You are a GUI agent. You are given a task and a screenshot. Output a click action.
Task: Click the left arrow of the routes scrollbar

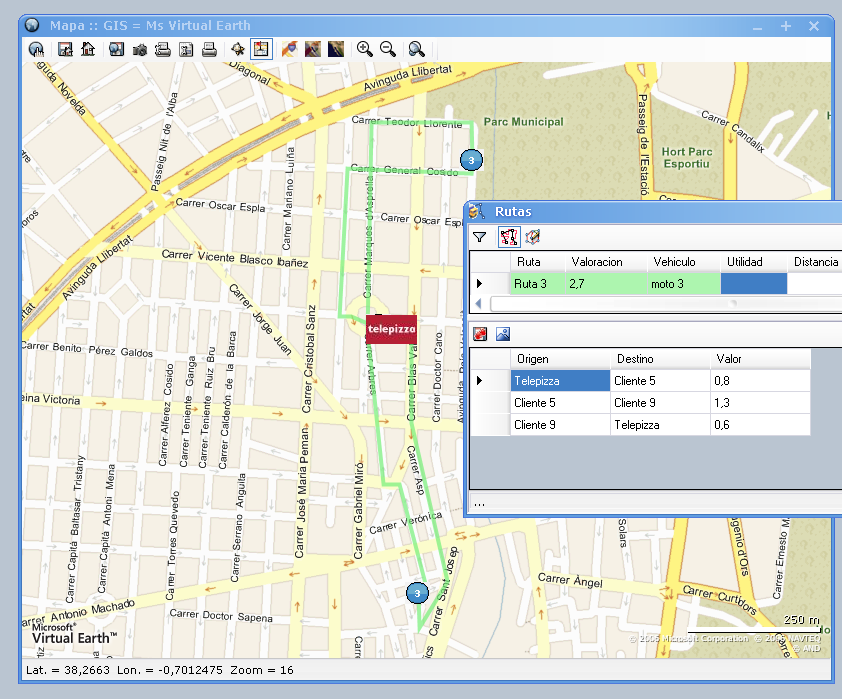[478, 303]
